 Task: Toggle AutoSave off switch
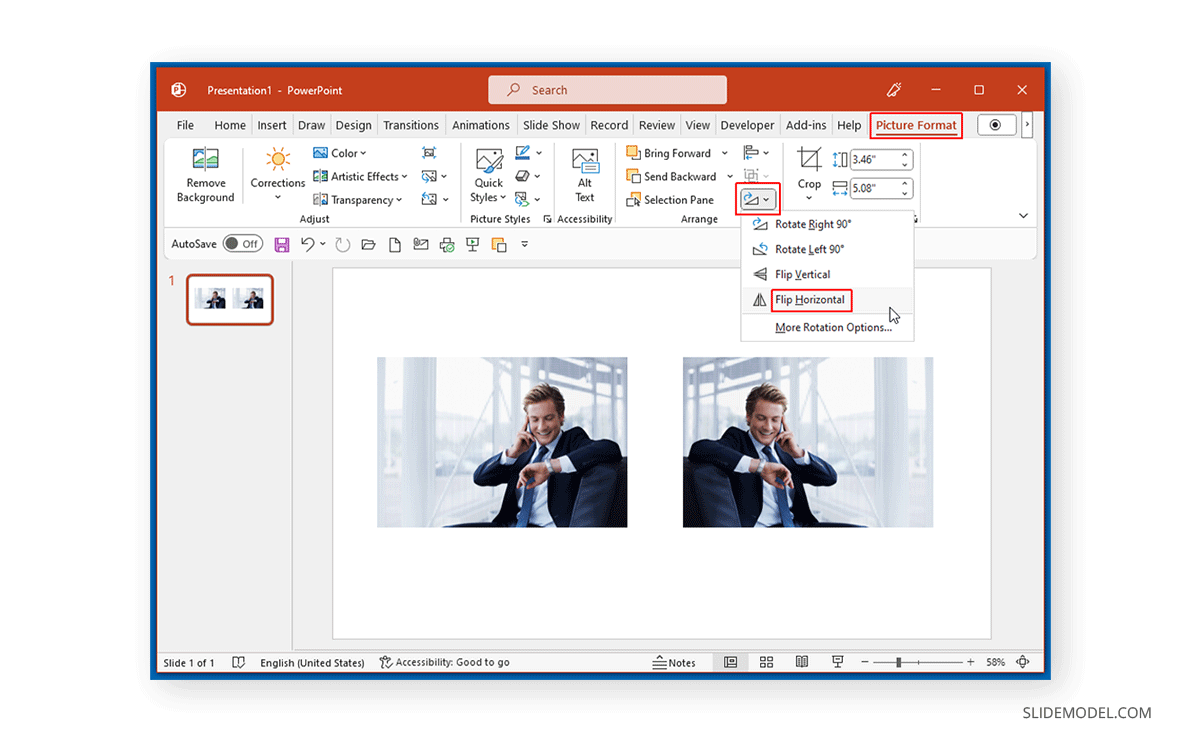point(243,243)
